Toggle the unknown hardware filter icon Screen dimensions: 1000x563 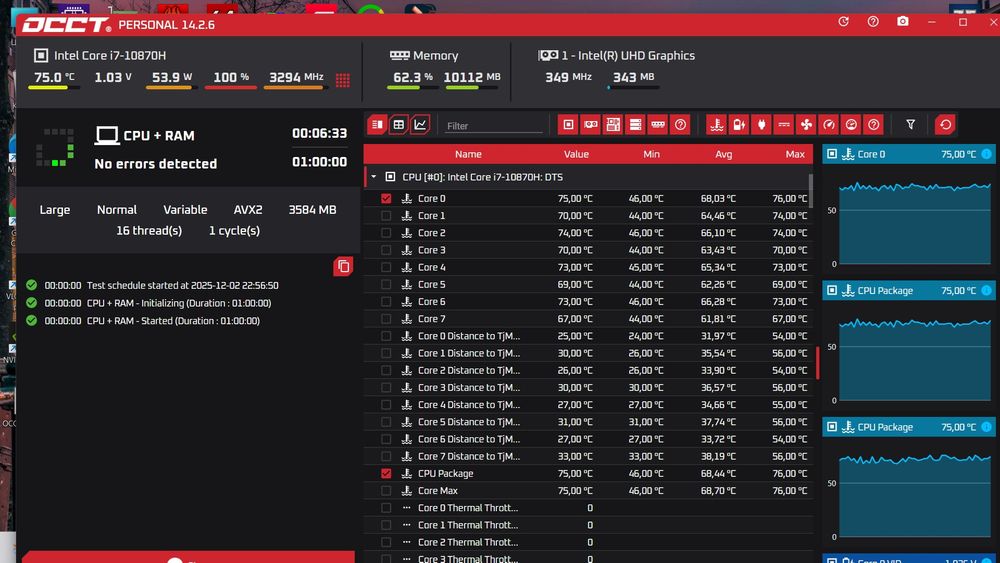[x=680, y=125]
